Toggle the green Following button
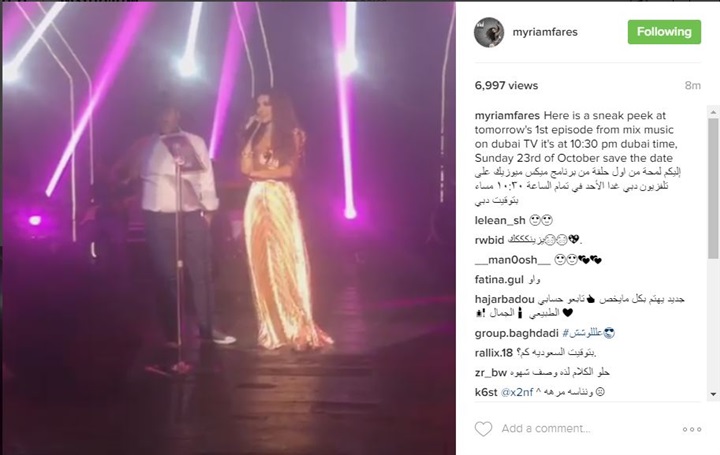The height and width of the screenshot is (455, 720). tap(664, 32)
